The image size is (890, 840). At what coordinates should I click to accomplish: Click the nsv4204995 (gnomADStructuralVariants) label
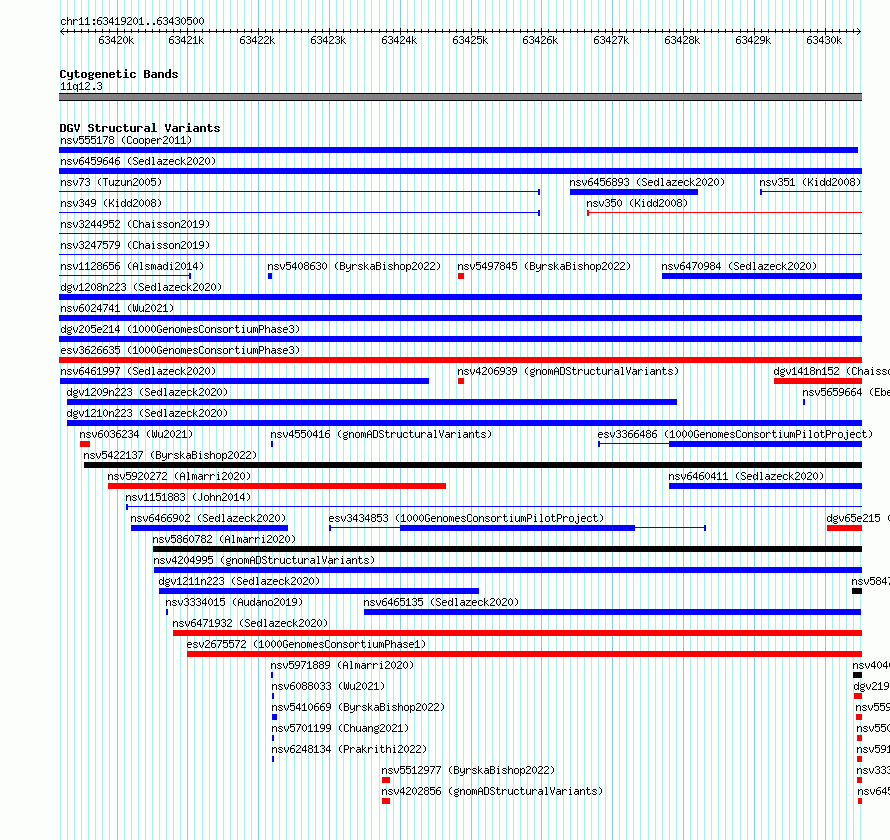pyautogui.click(x=264, y=560)
